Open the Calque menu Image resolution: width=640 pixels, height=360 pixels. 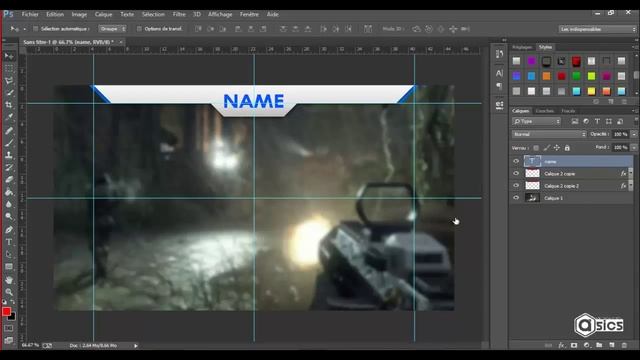[103, 14]
